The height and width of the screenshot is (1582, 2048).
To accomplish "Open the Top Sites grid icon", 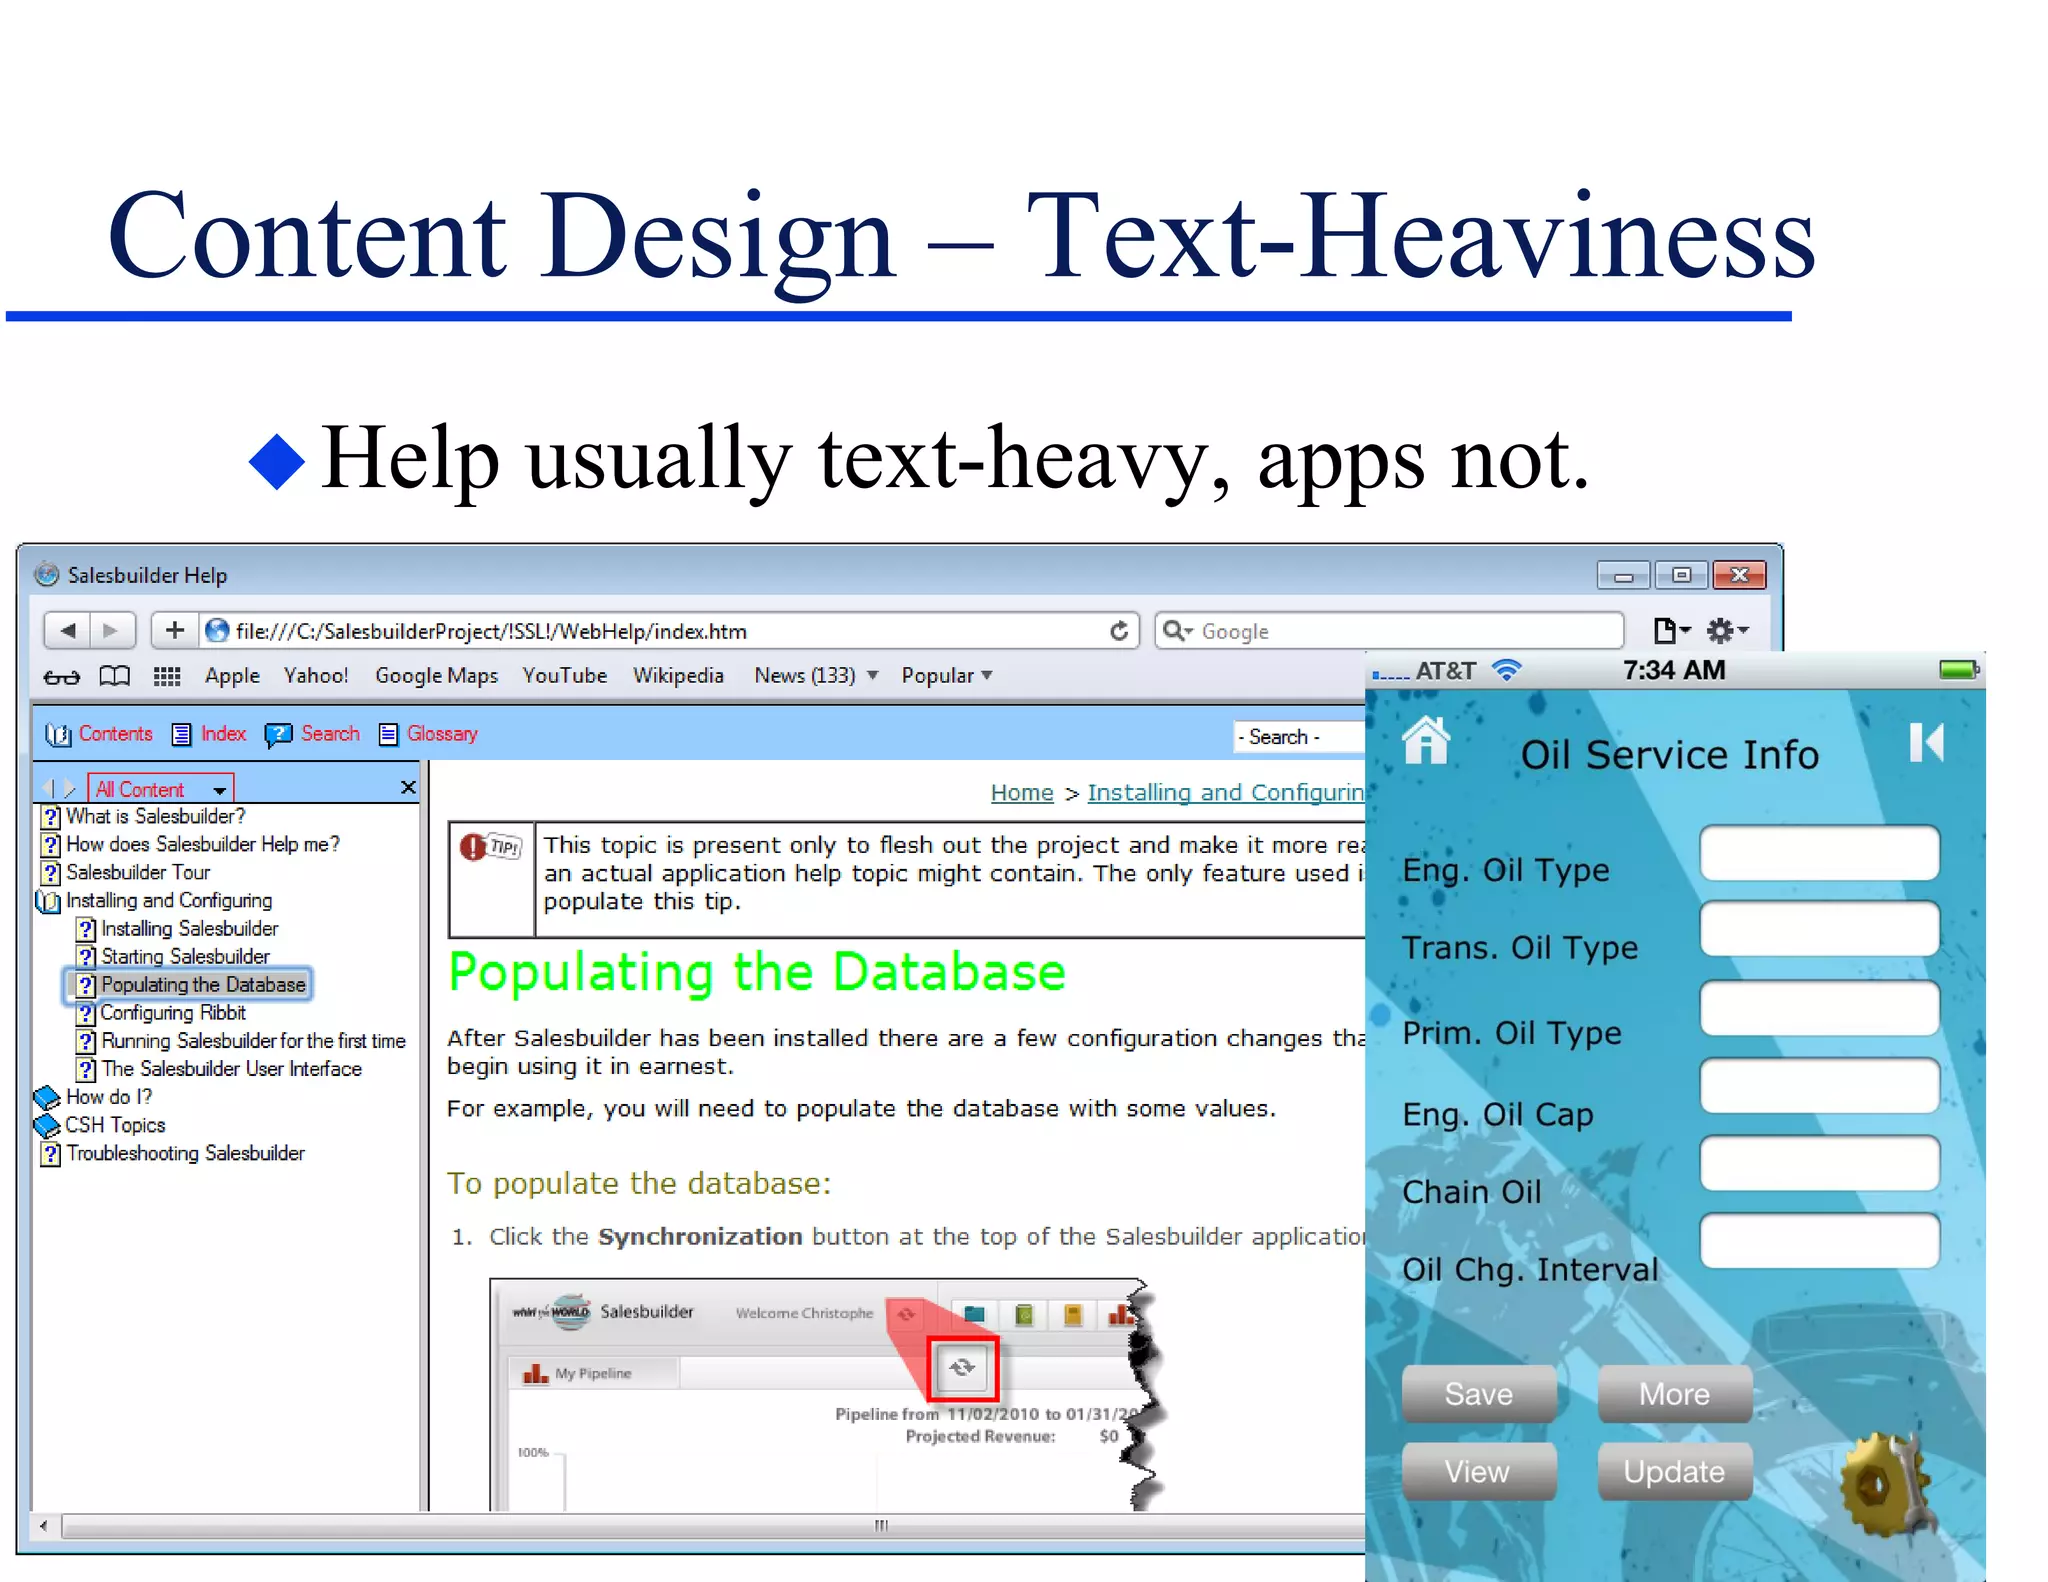I will 167,677.
